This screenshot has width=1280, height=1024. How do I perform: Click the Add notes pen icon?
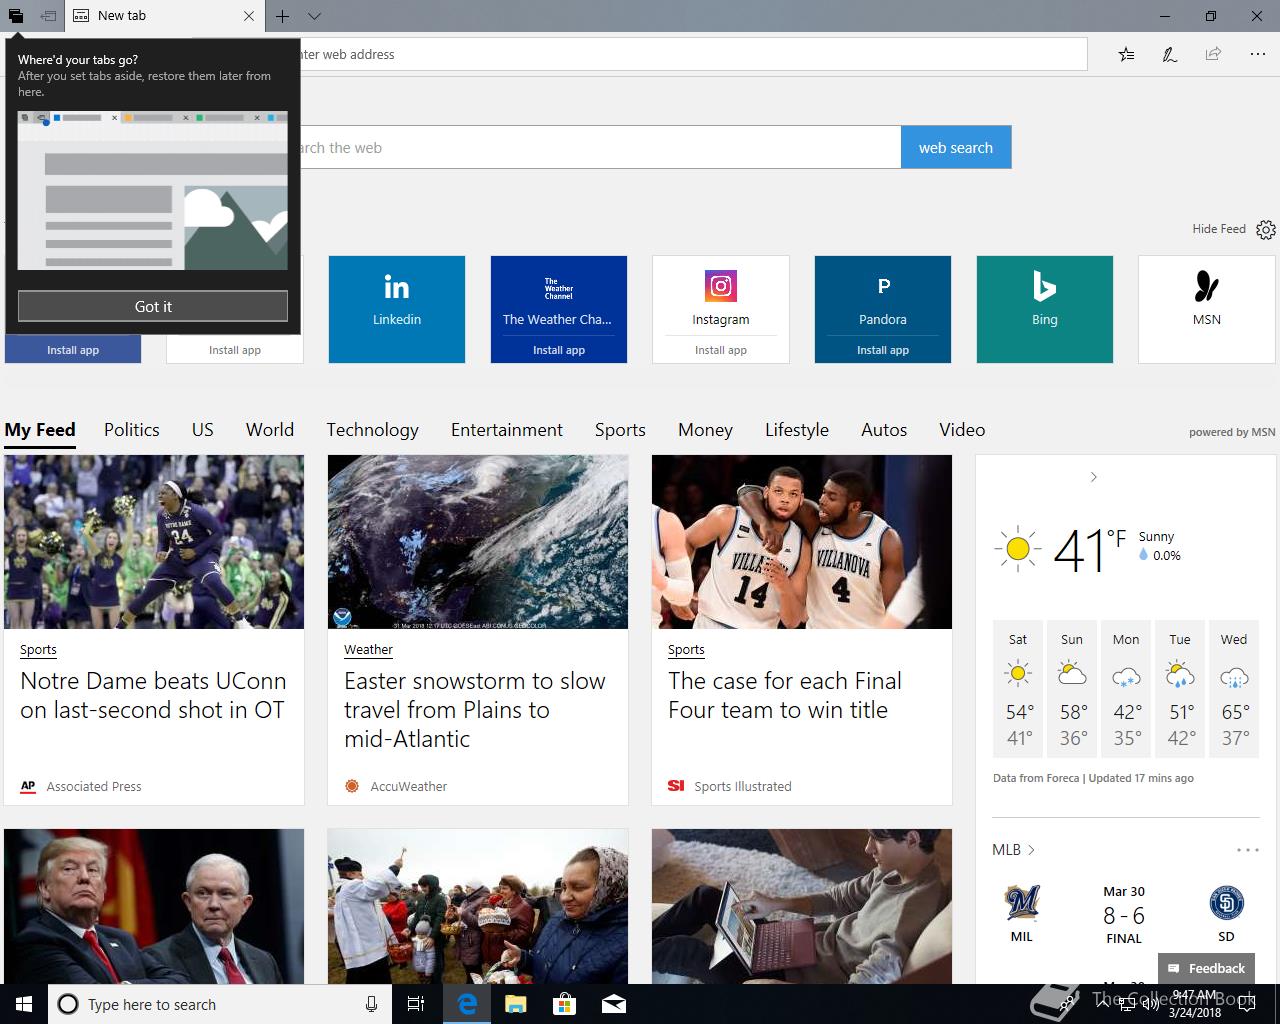[1169, 54]
